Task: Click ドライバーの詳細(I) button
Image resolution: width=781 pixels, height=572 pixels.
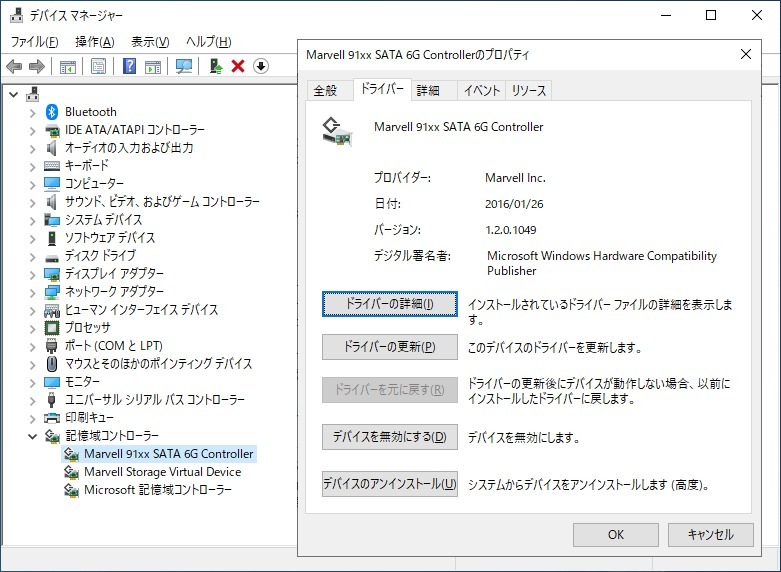Action: pos(390,303)
